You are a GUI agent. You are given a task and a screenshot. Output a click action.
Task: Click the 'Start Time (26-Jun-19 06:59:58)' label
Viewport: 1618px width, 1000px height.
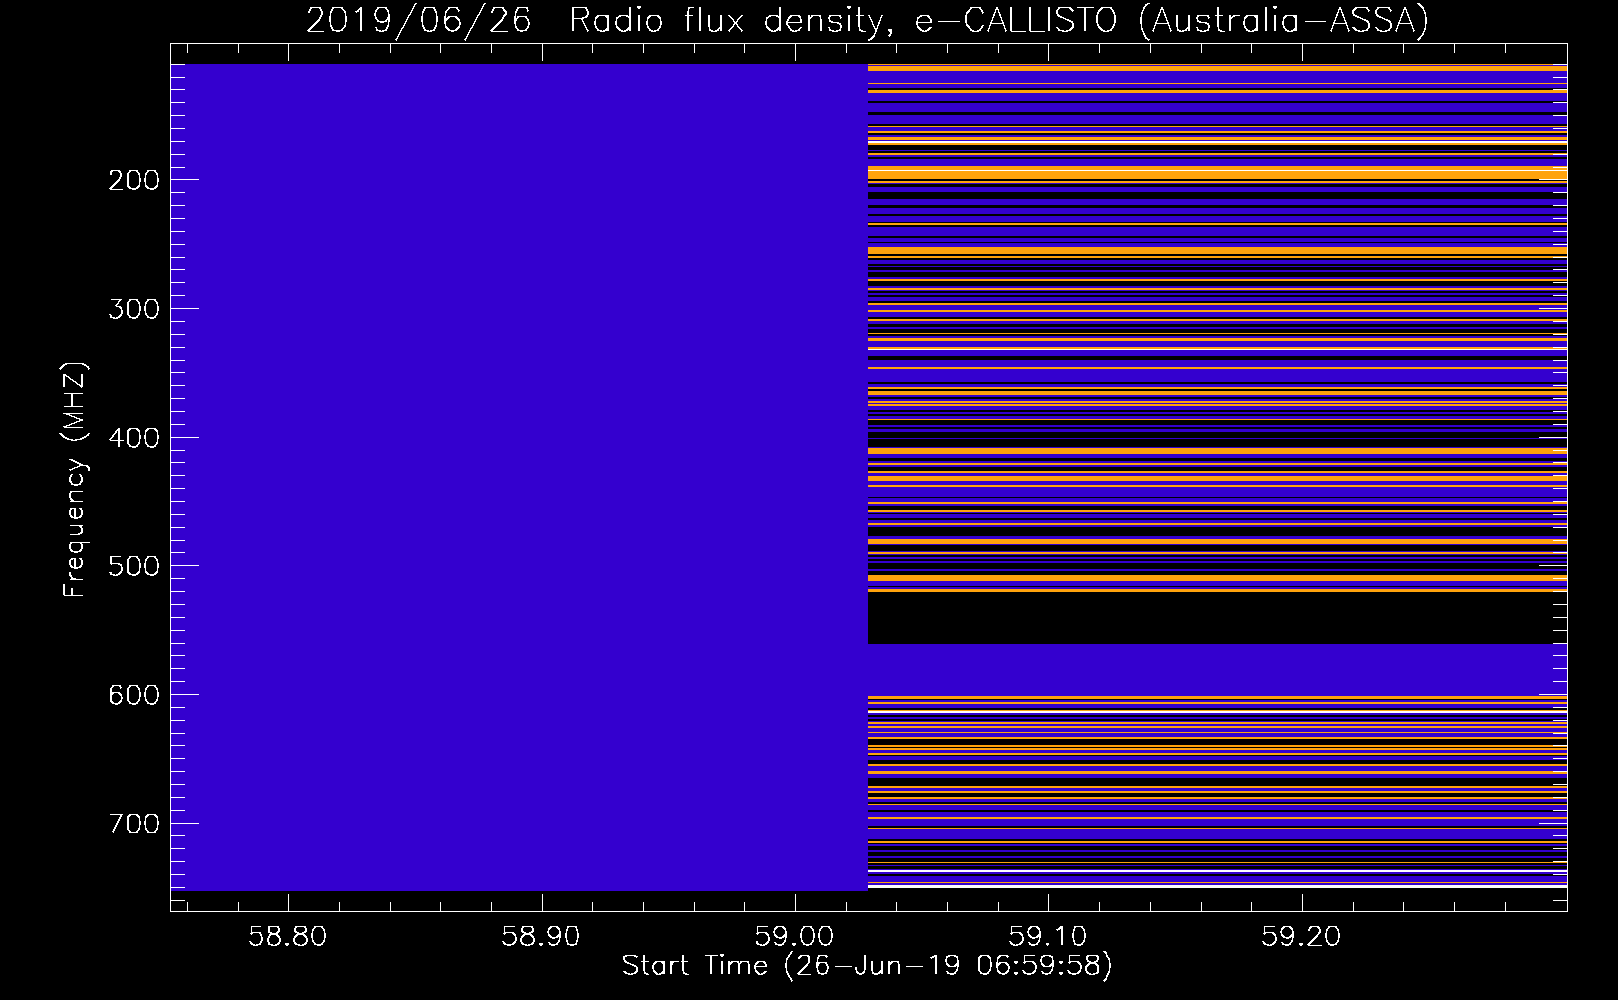coord(867,966)
